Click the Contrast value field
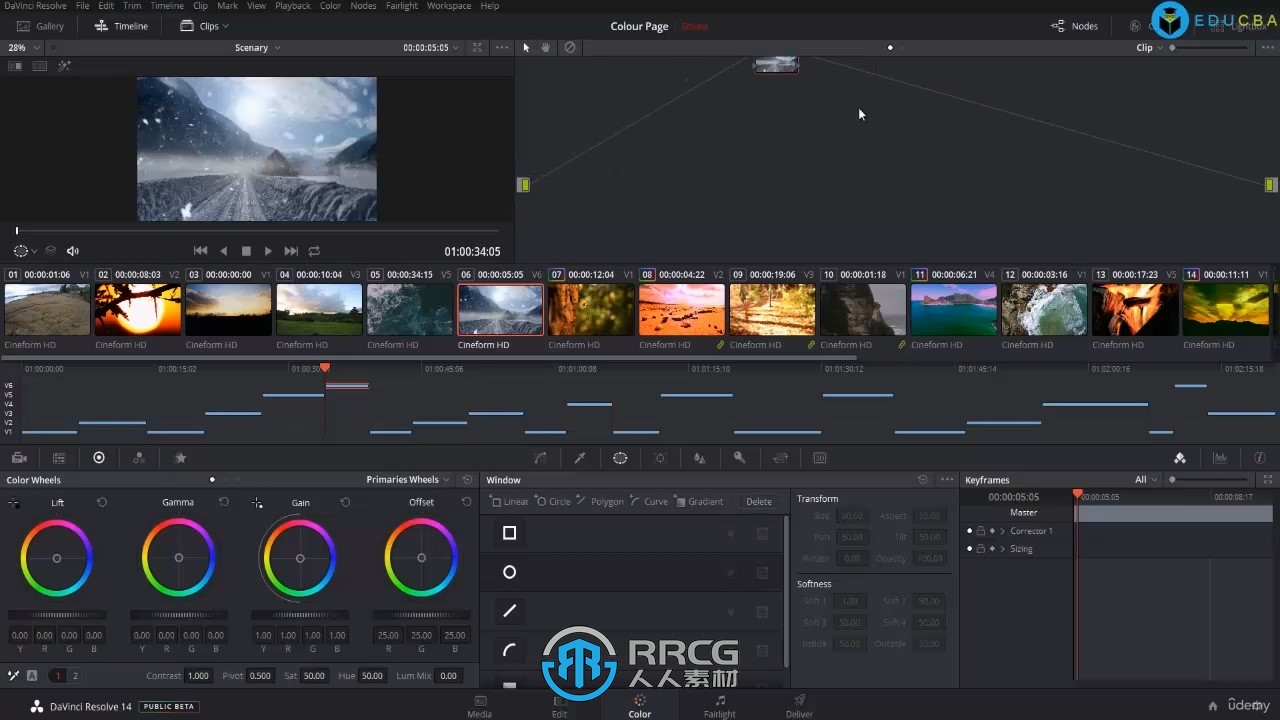Viewport: 1280px width, 720px height. tap(198, 676)
